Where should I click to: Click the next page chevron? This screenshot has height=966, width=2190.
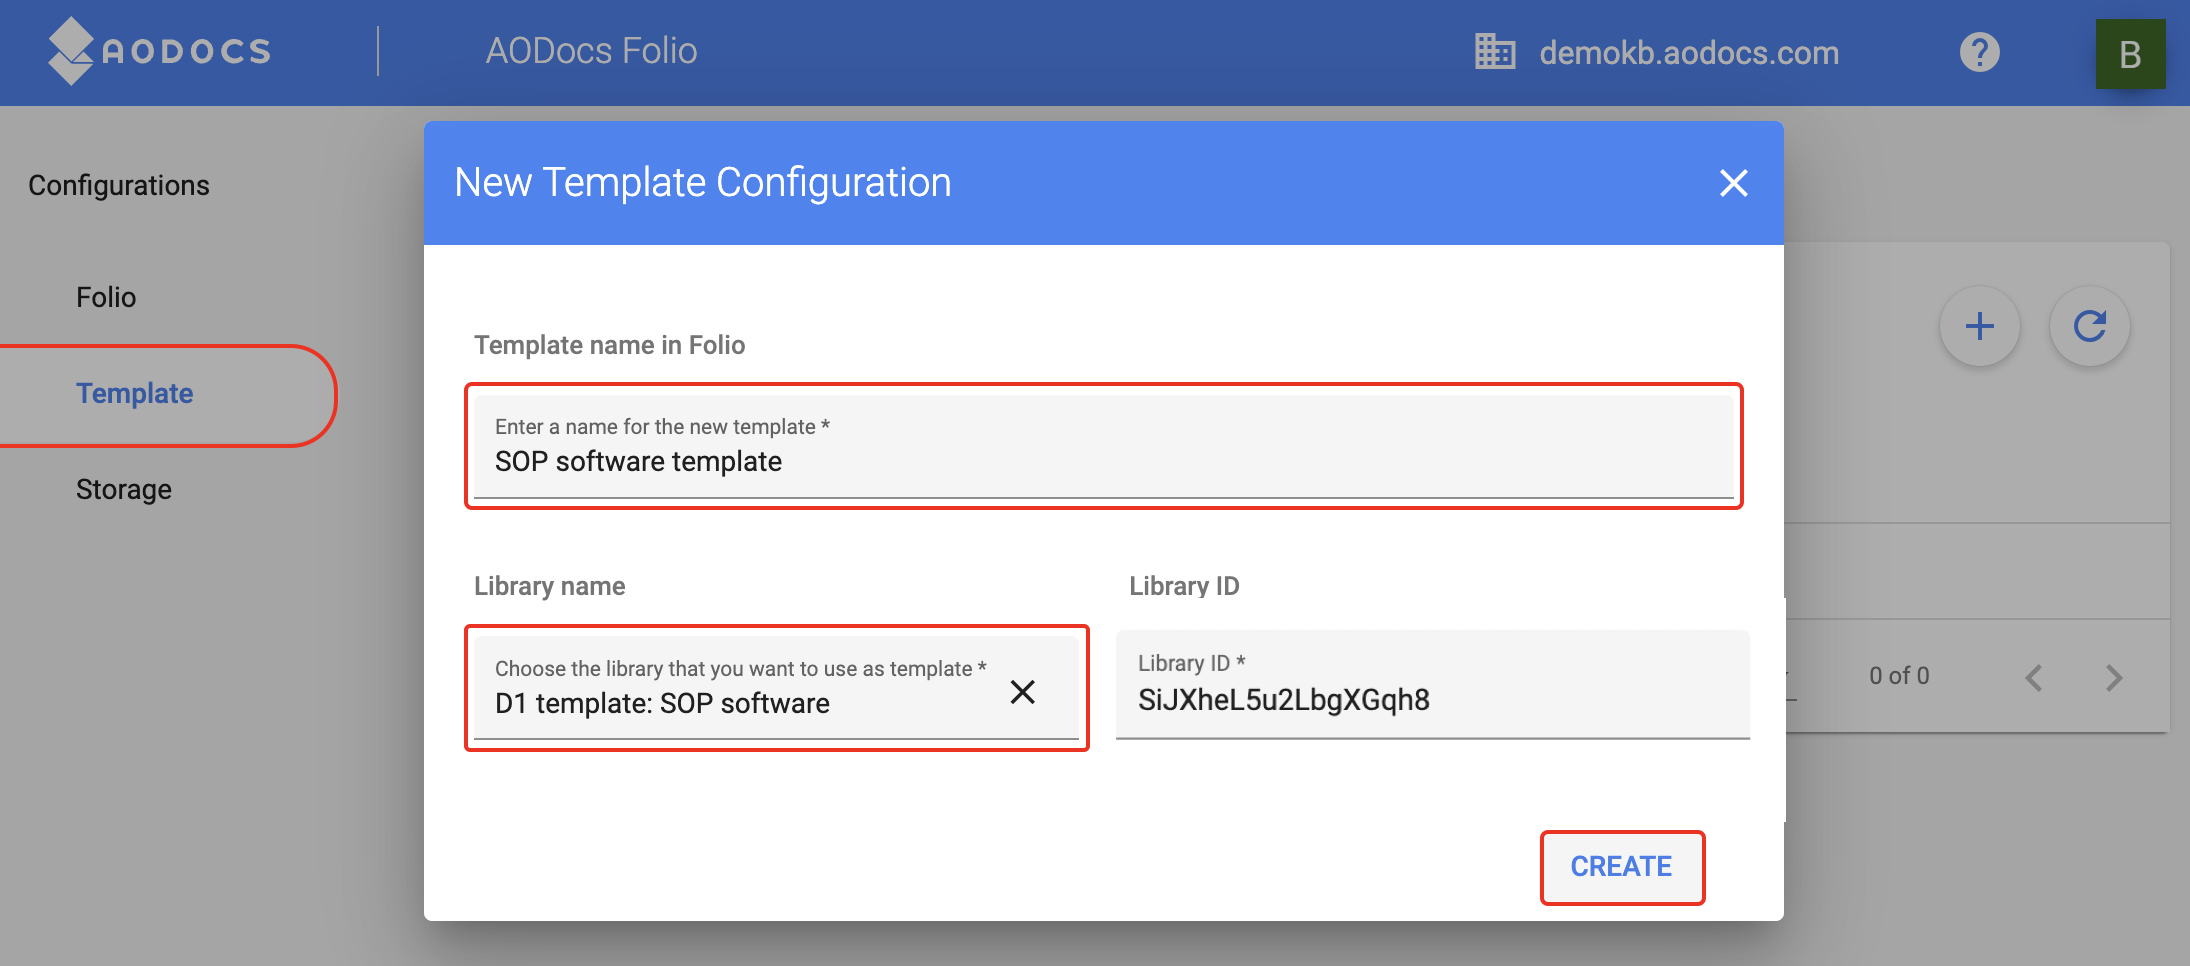click(x=2114, y=677)
